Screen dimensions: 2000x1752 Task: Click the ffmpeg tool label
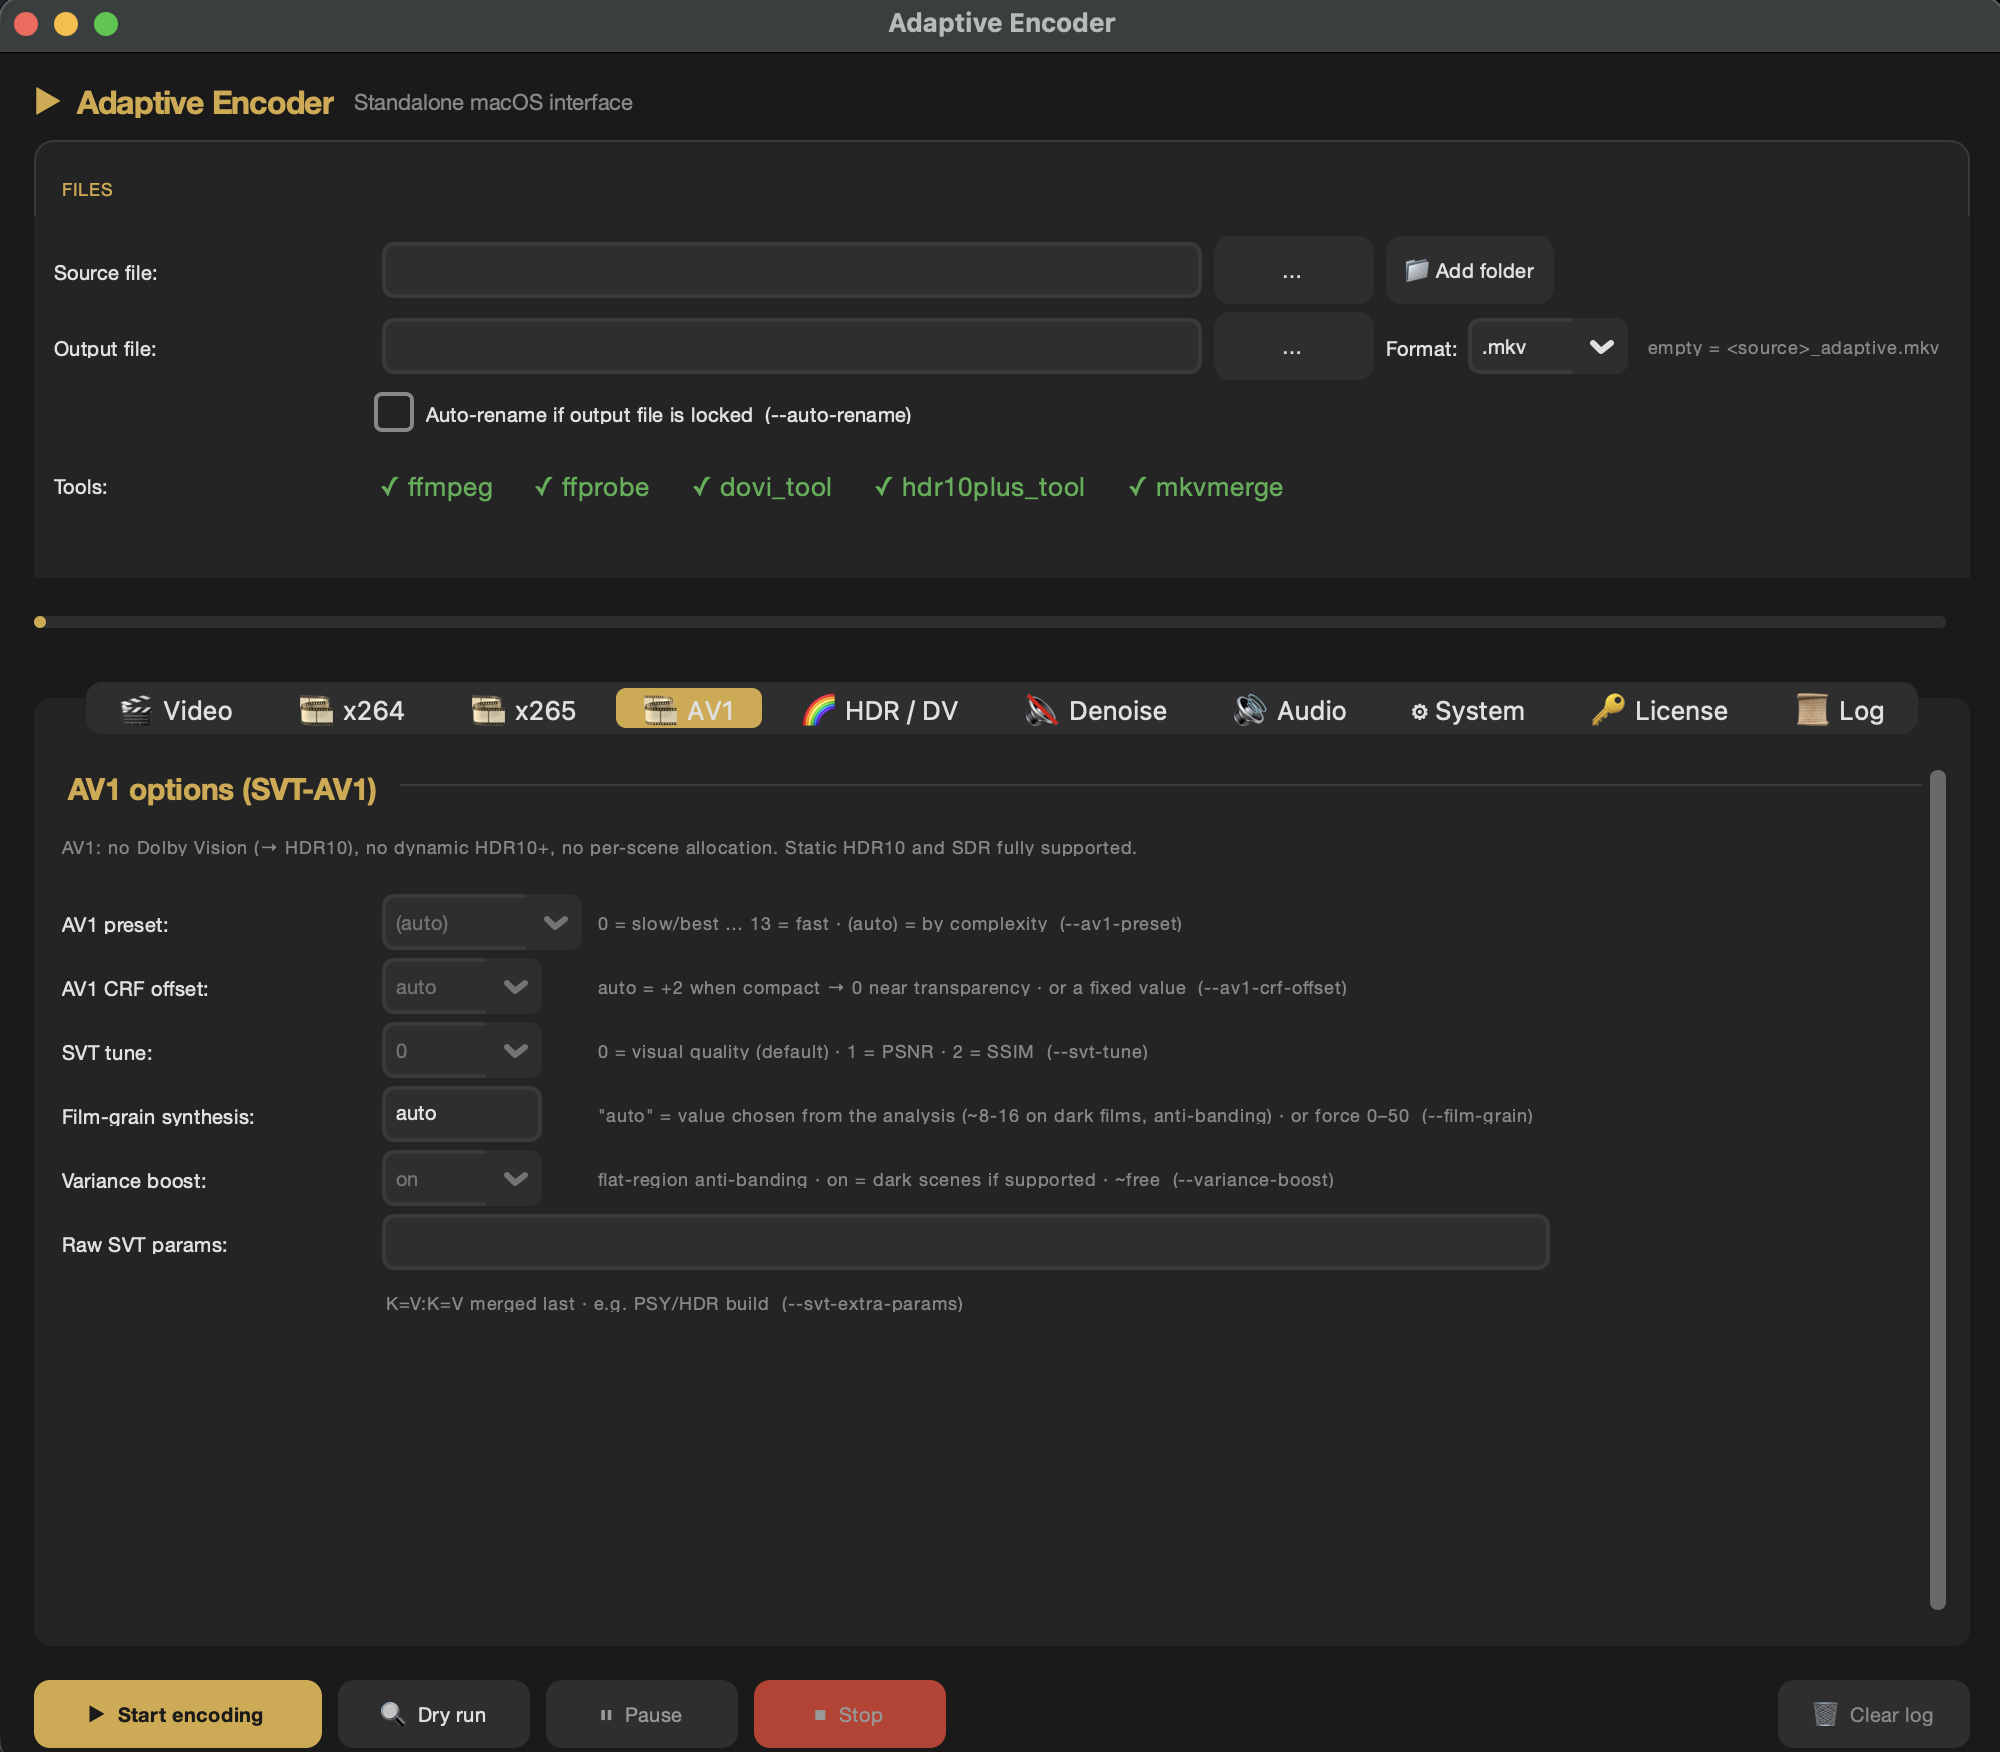pos(450,487)
